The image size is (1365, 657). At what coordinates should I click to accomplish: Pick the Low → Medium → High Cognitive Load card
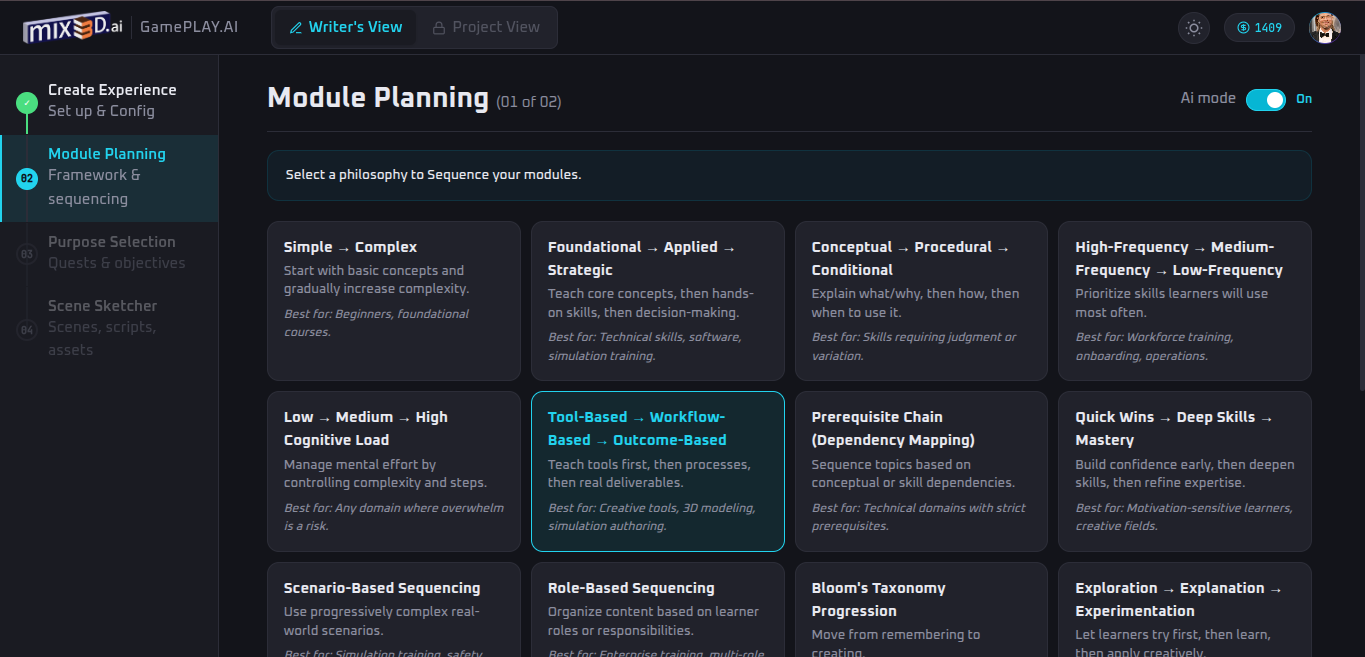coord(393,471)
